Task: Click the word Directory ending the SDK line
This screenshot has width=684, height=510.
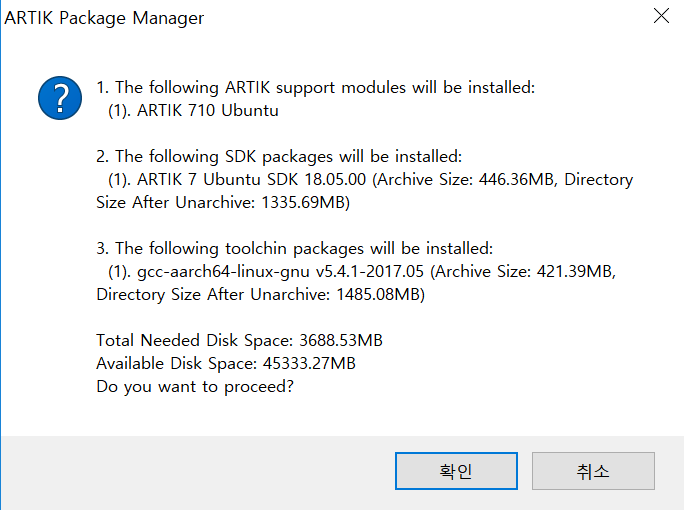Action: tap(598, 179)
